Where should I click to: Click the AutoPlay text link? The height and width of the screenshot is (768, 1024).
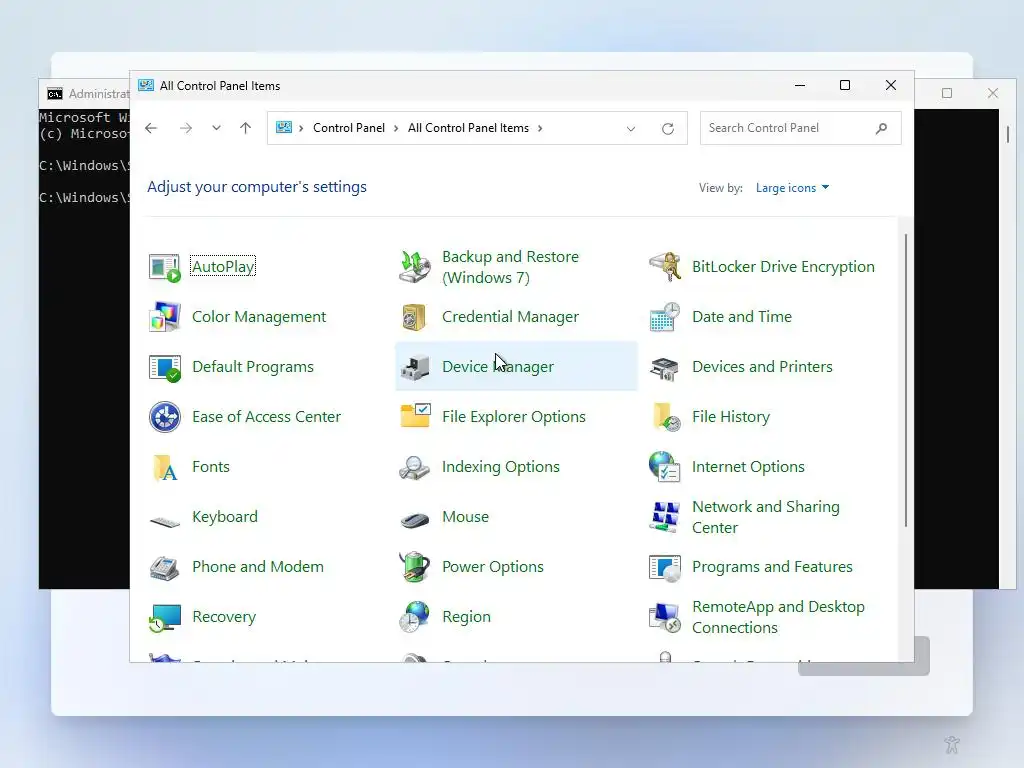[x=223, y=266]
